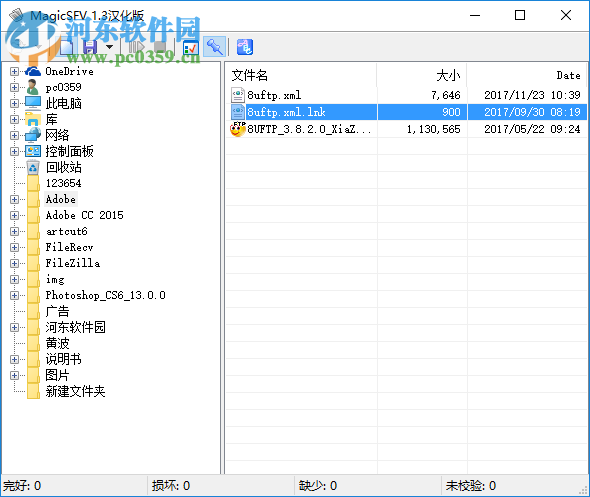
Task: Expand the 网络 tree node
Action: pos(14,135)
